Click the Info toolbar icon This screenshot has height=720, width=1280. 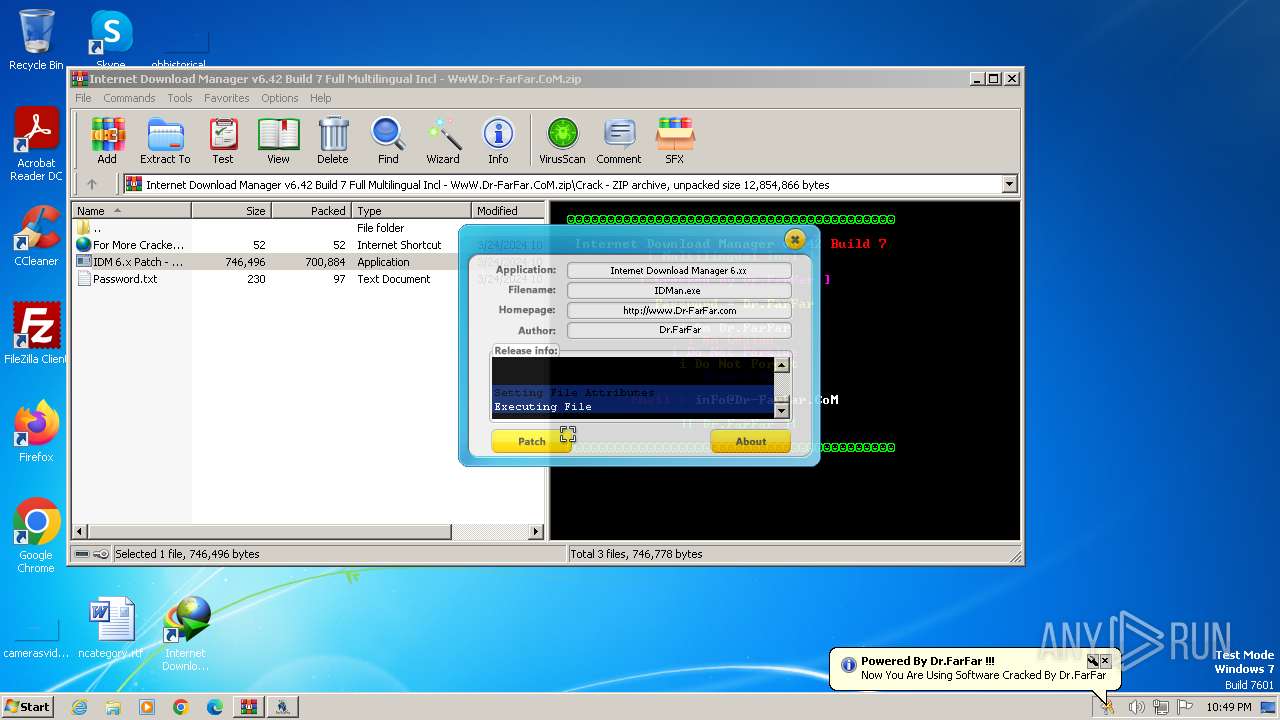498,141
